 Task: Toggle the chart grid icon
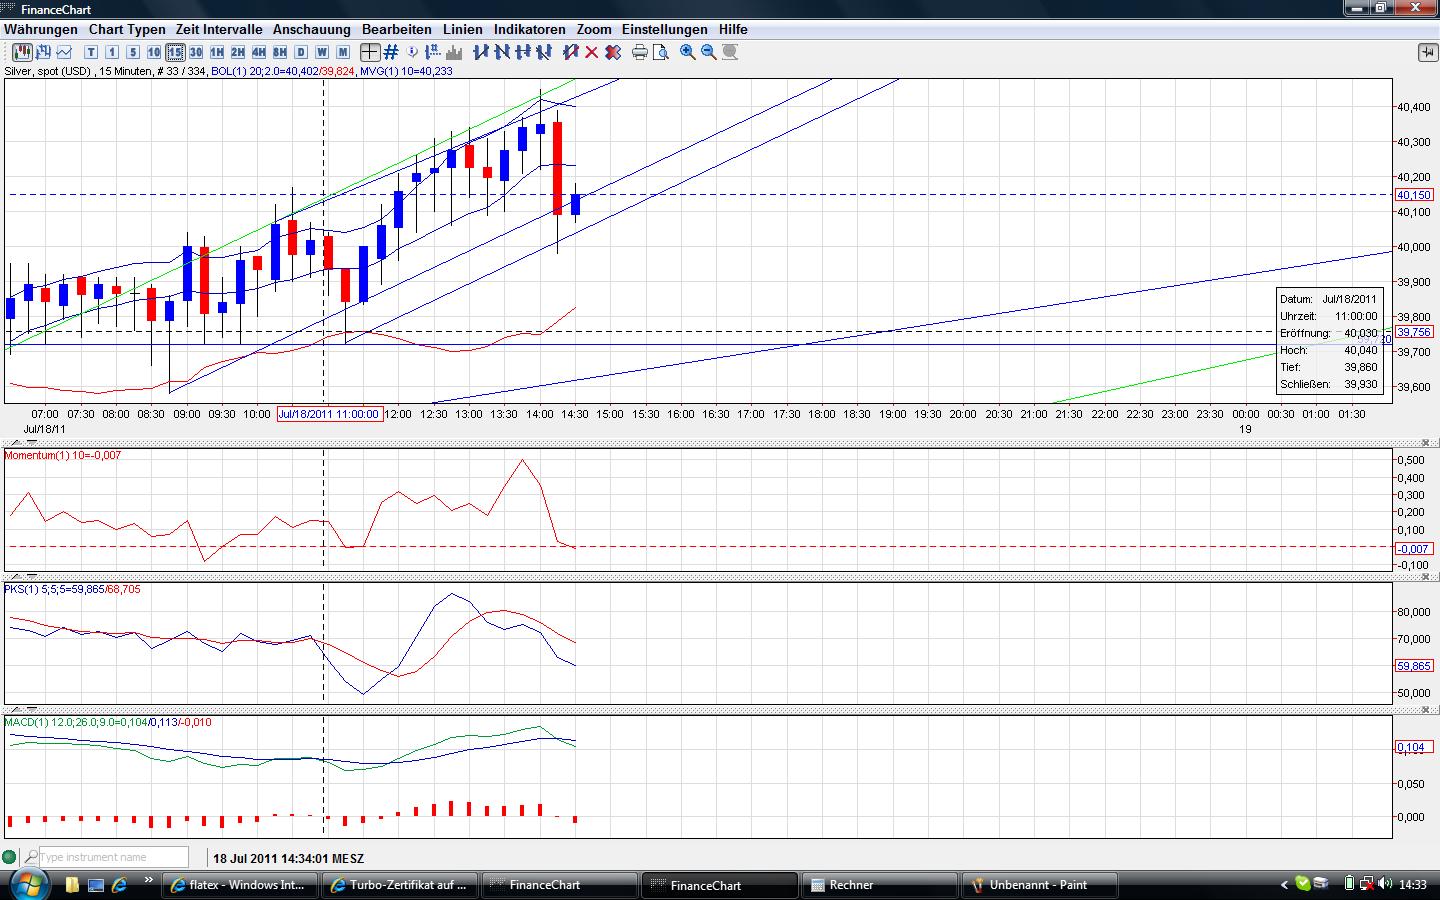[x=391, y=52]
